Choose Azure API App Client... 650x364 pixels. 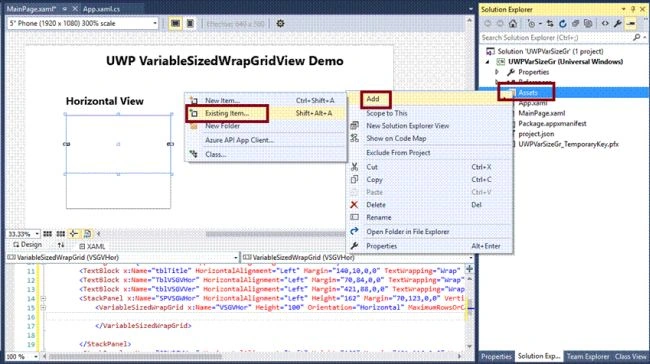coord(265,140)
